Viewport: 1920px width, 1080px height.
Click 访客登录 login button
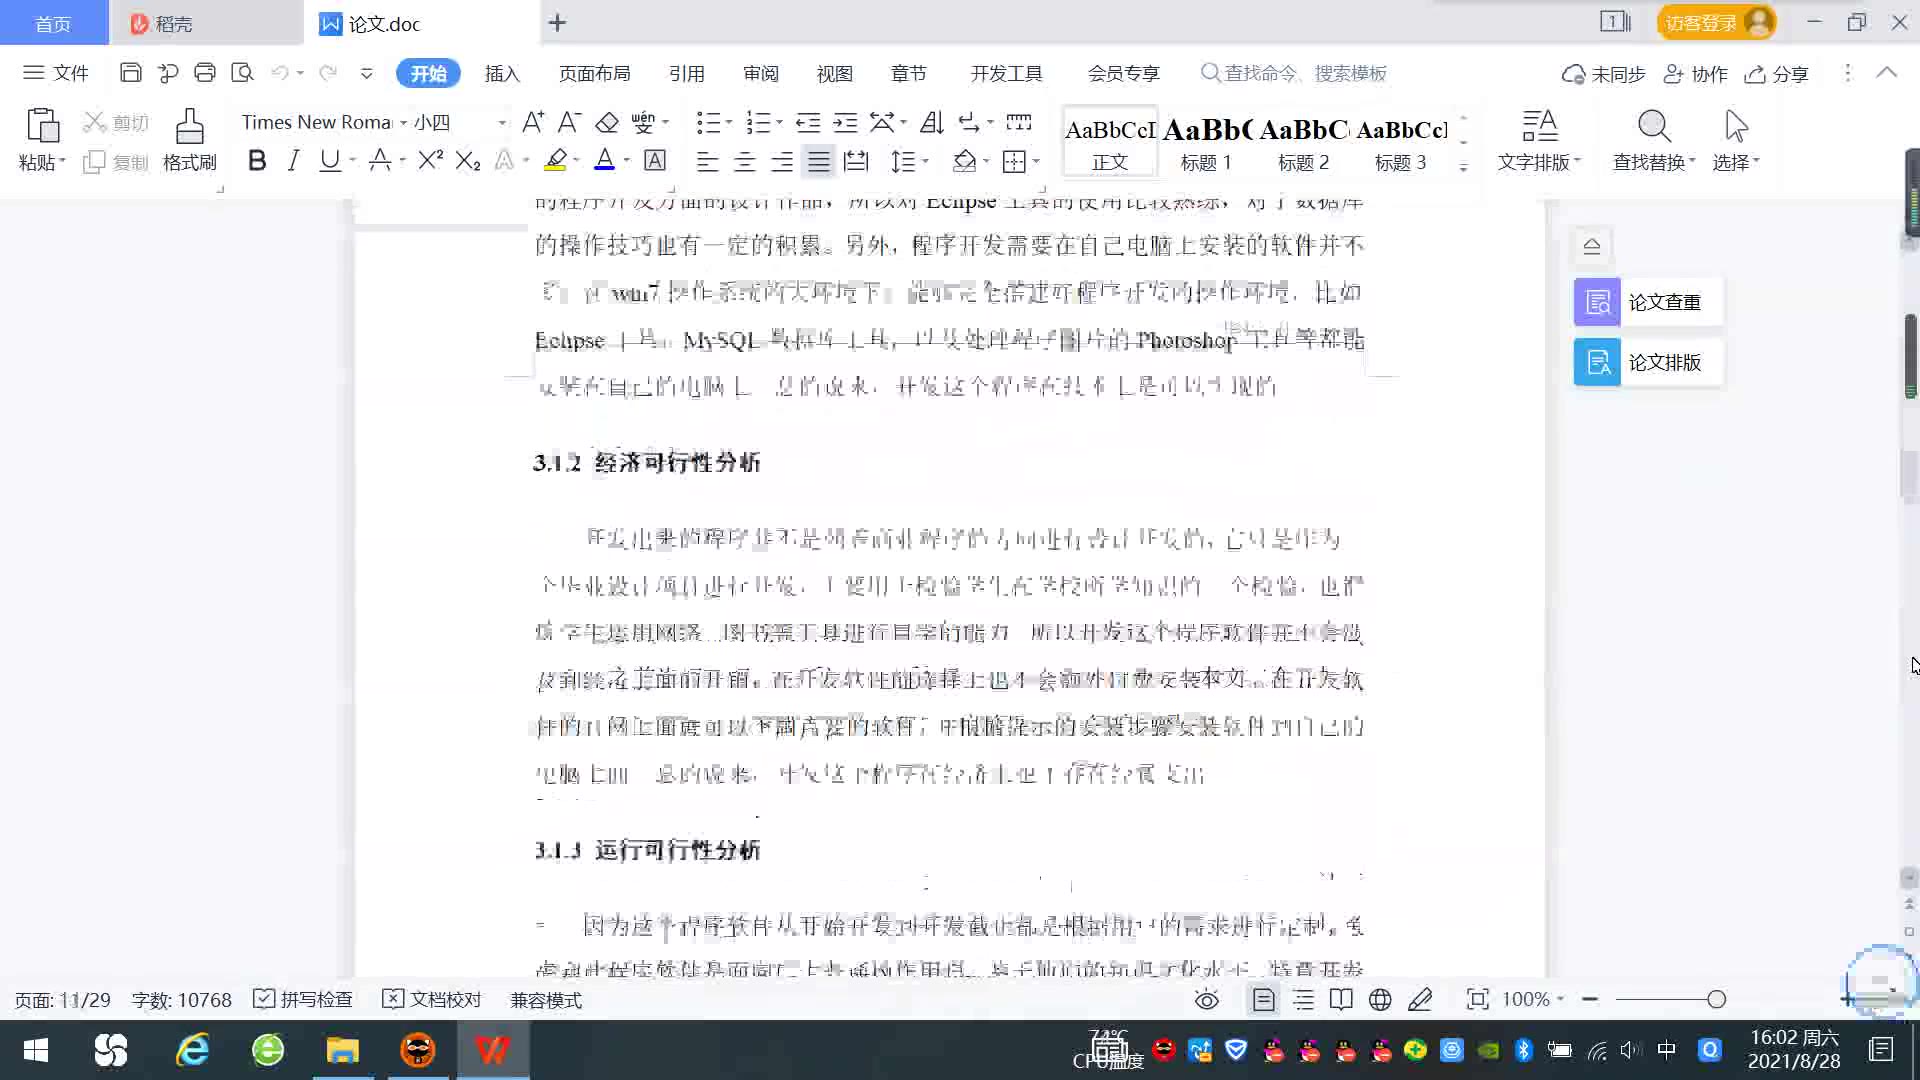point(1716,22)
